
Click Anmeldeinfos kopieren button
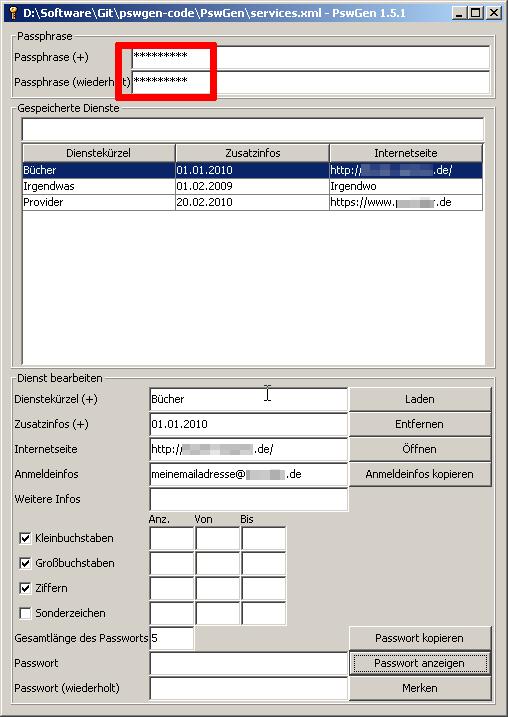coord(420,474)
